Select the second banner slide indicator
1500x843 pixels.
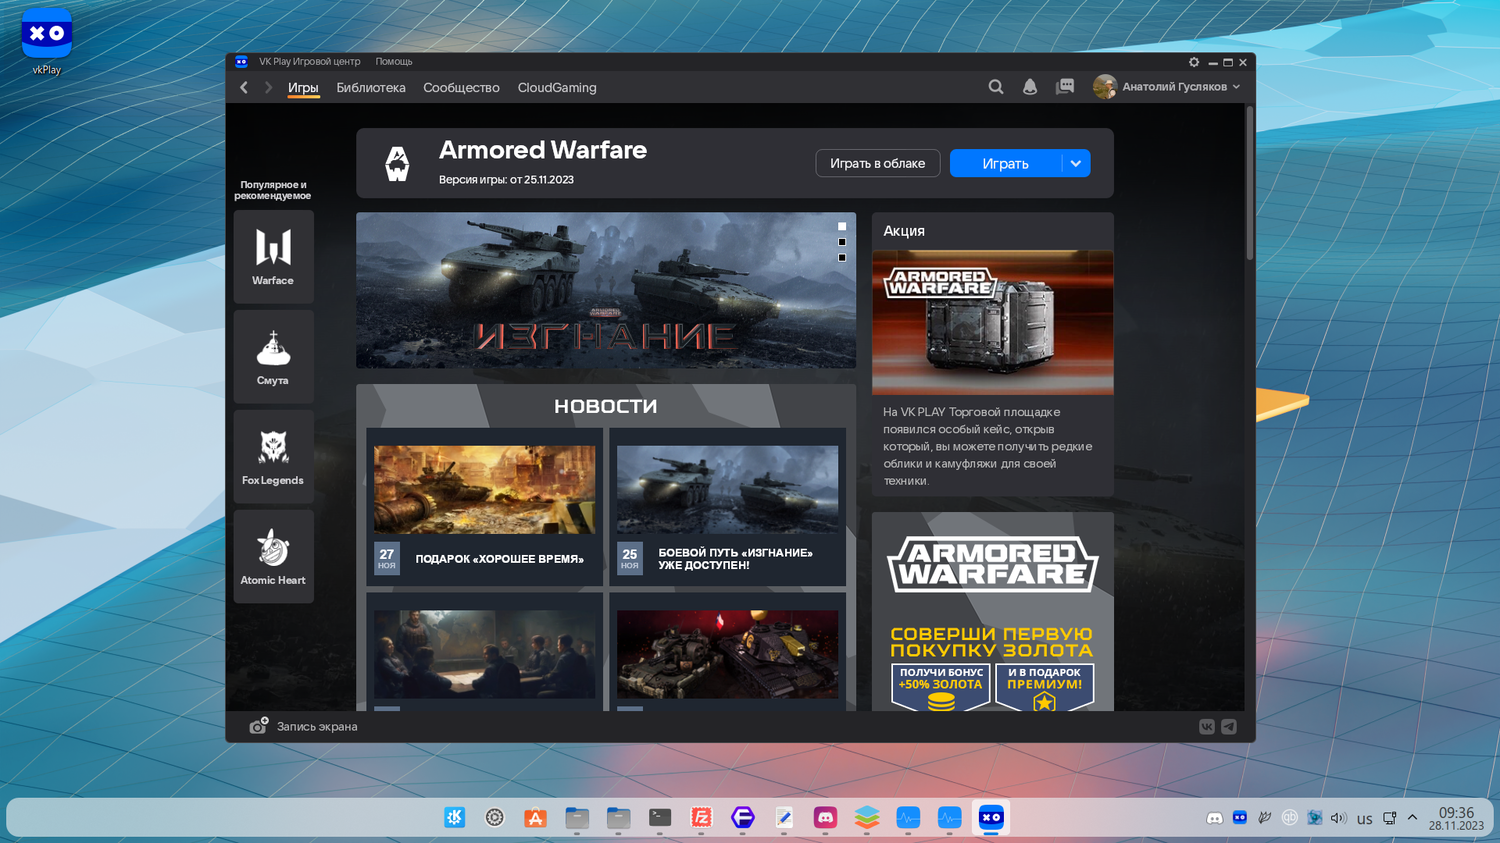click(842, 242)
